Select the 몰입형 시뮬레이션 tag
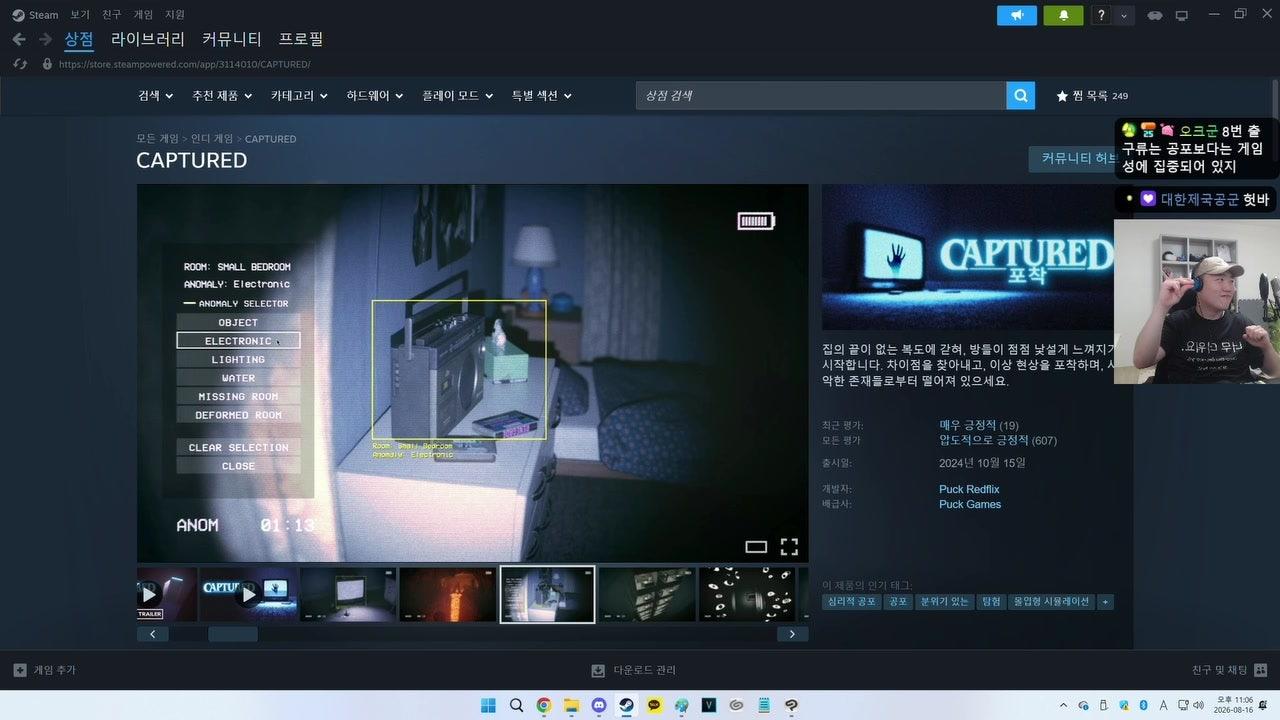 [x=1051, y=602]
